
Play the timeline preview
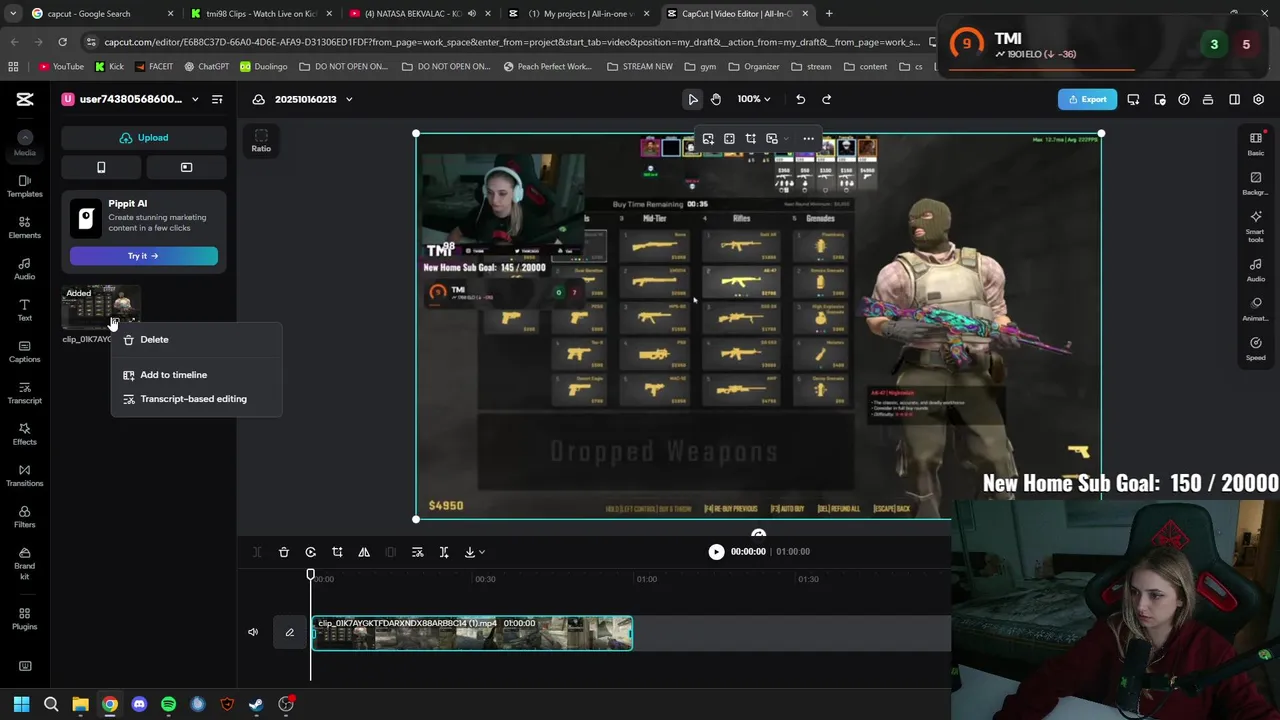pos(716,552)
